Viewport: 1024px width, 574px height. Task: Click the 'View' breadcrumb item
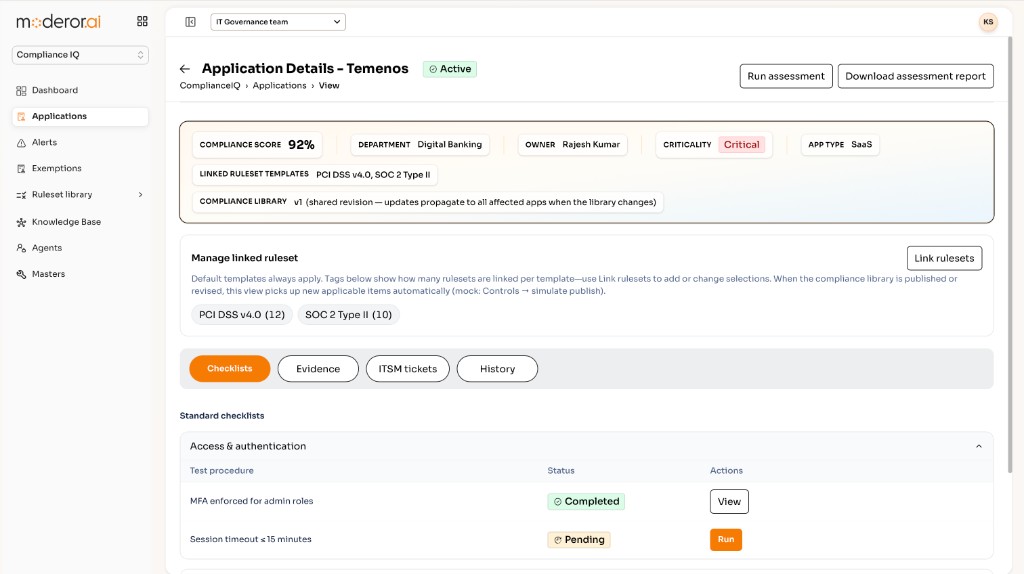click(329, 86)
